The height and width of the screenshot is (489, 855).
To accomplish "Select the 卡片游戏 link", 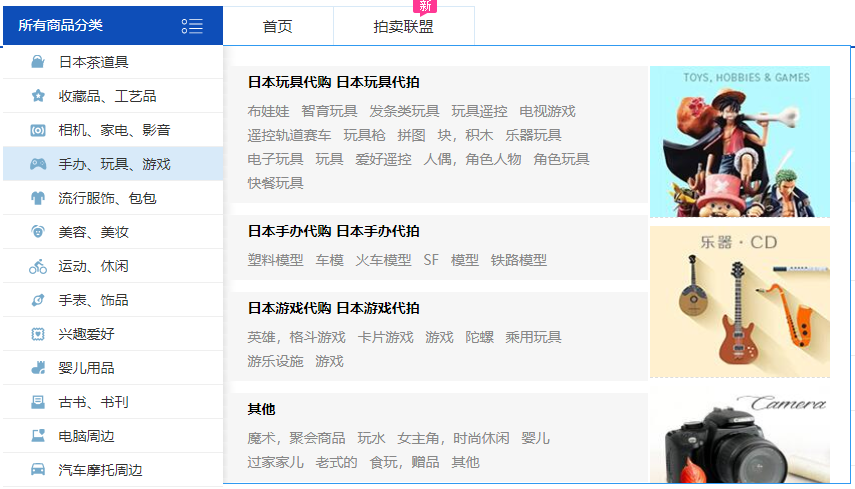I will 385,337.
